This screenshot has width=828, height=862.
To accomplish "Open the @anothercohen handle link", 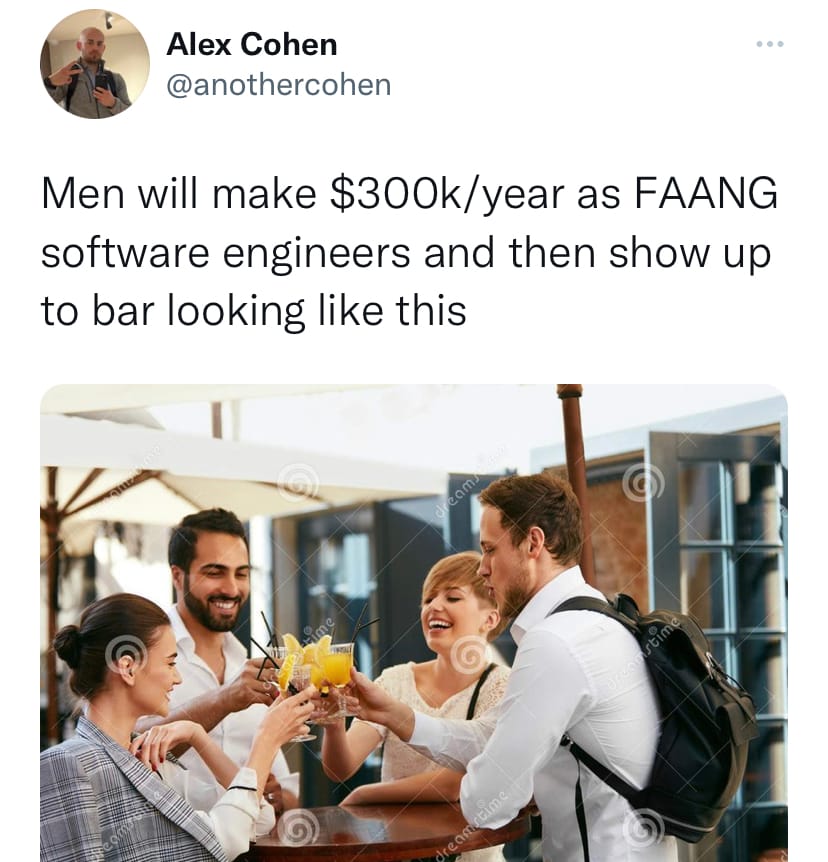I will (x=278, y=85).
